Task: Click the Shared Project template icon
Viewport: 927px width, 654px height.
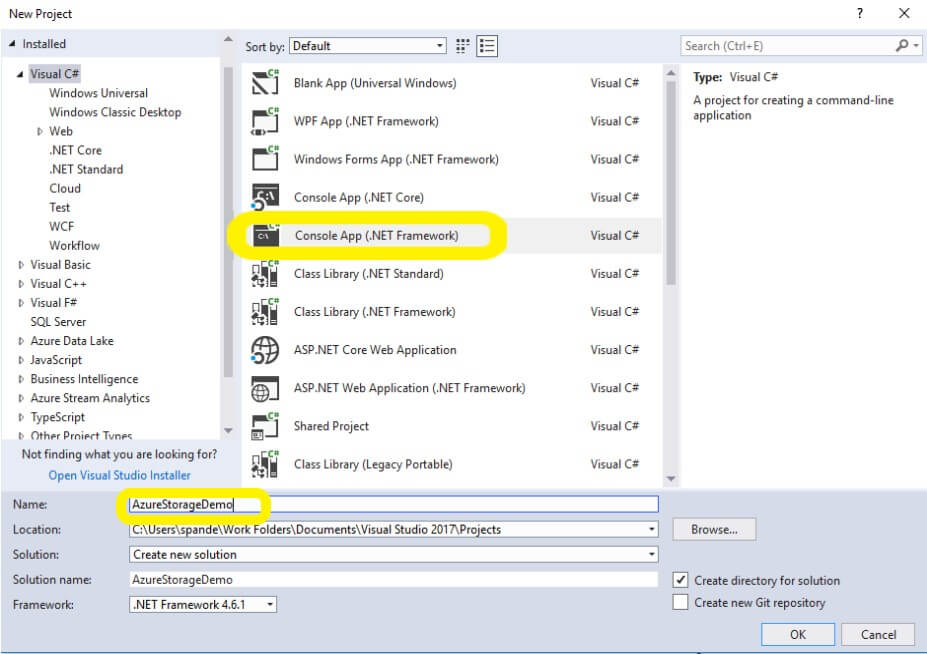Action: 265,426
